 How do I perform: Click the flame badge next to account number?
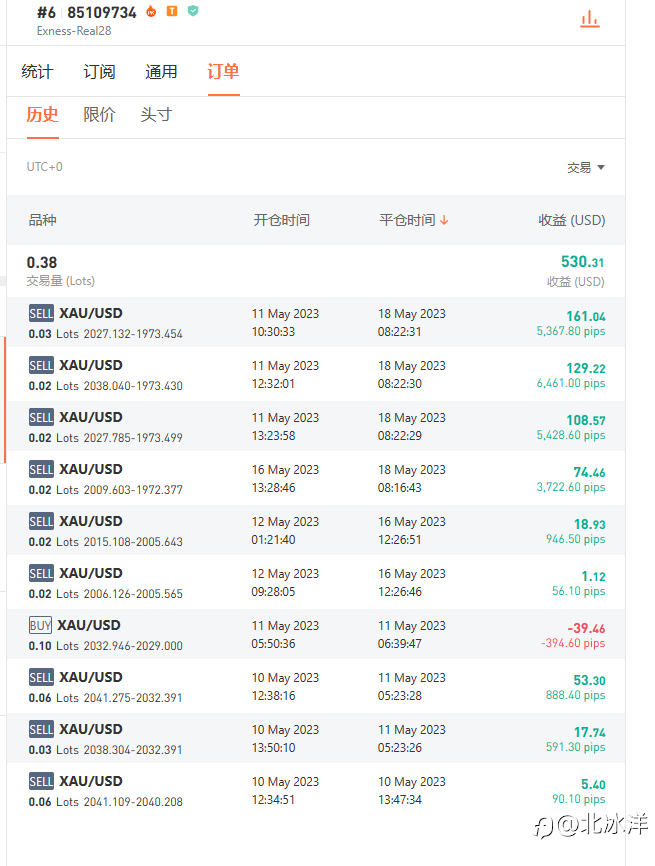click(152, 12)
